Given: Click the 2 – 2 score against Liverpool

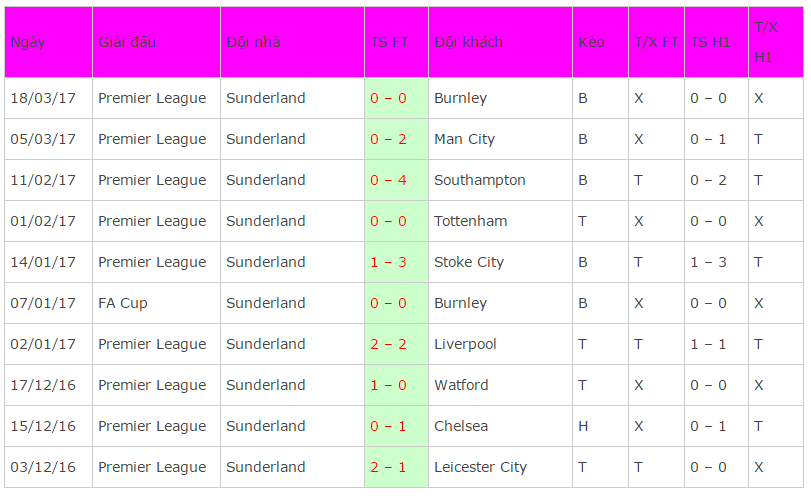Looking at the screenshot, I should tap(388, 344).
